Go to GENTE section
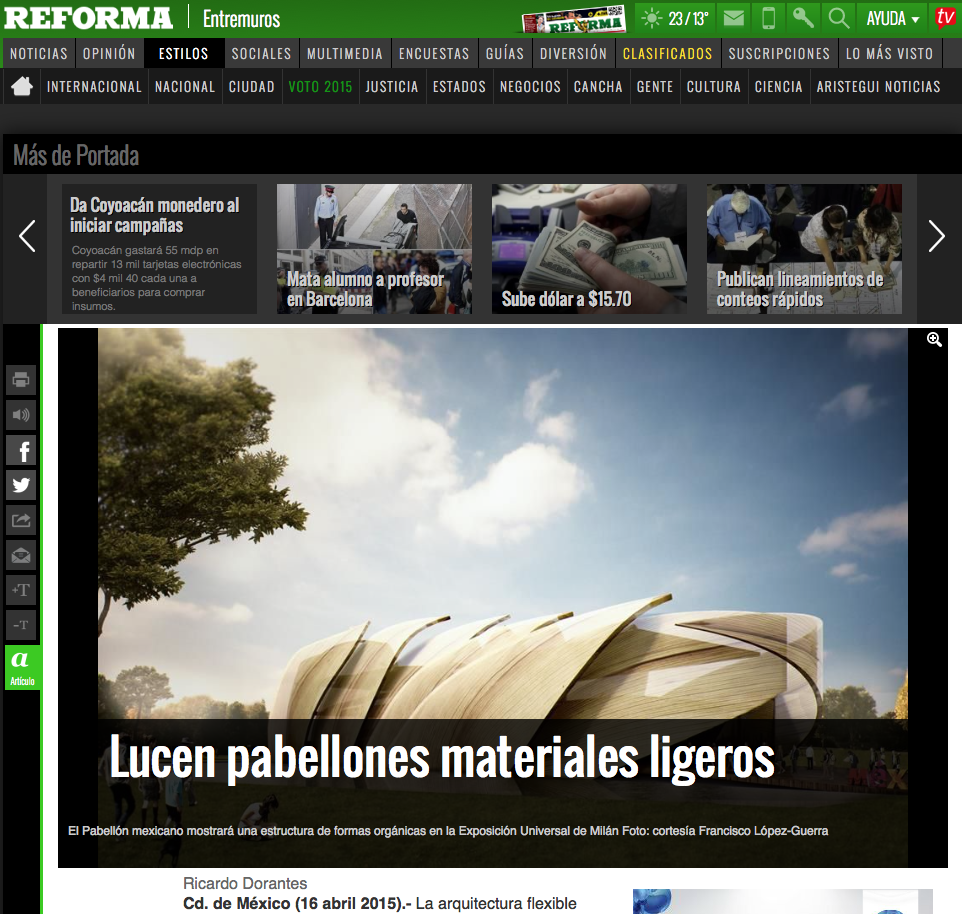This screenshot has height=914, width=962. tap(655, 86)
